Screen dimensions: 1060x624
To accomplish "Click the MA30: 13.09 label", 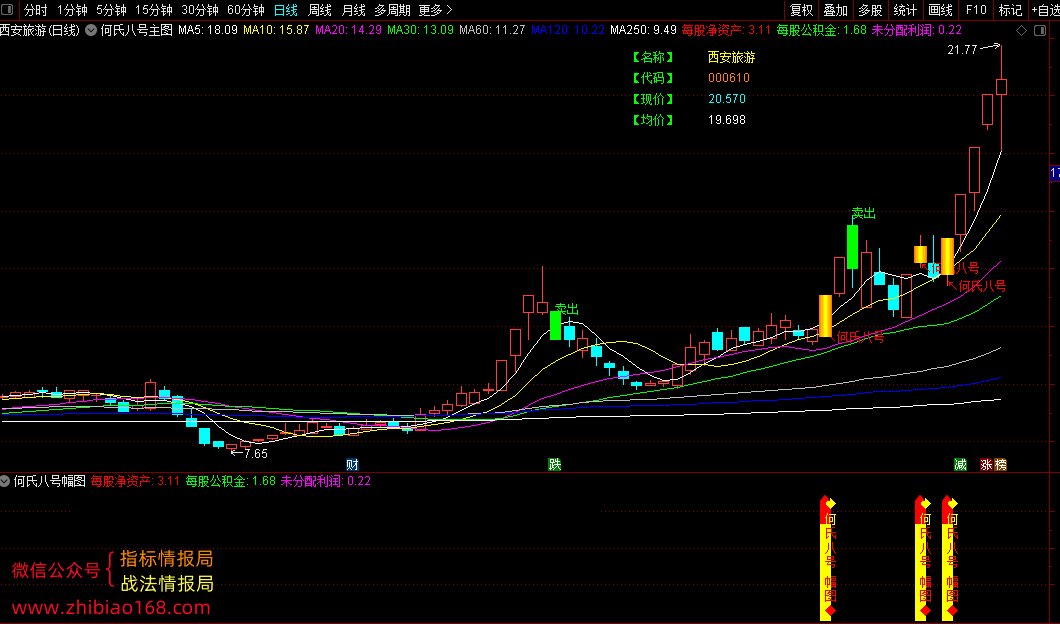I will pos(420,30).
